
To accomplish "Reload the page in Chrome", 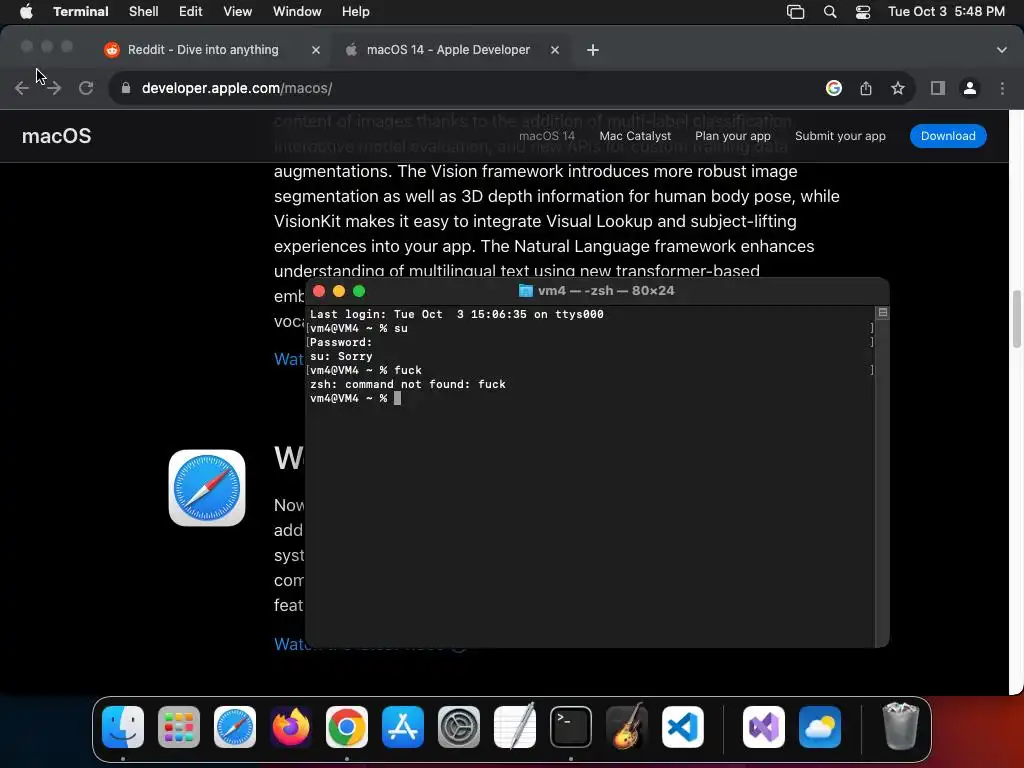I will coord(86,88).
